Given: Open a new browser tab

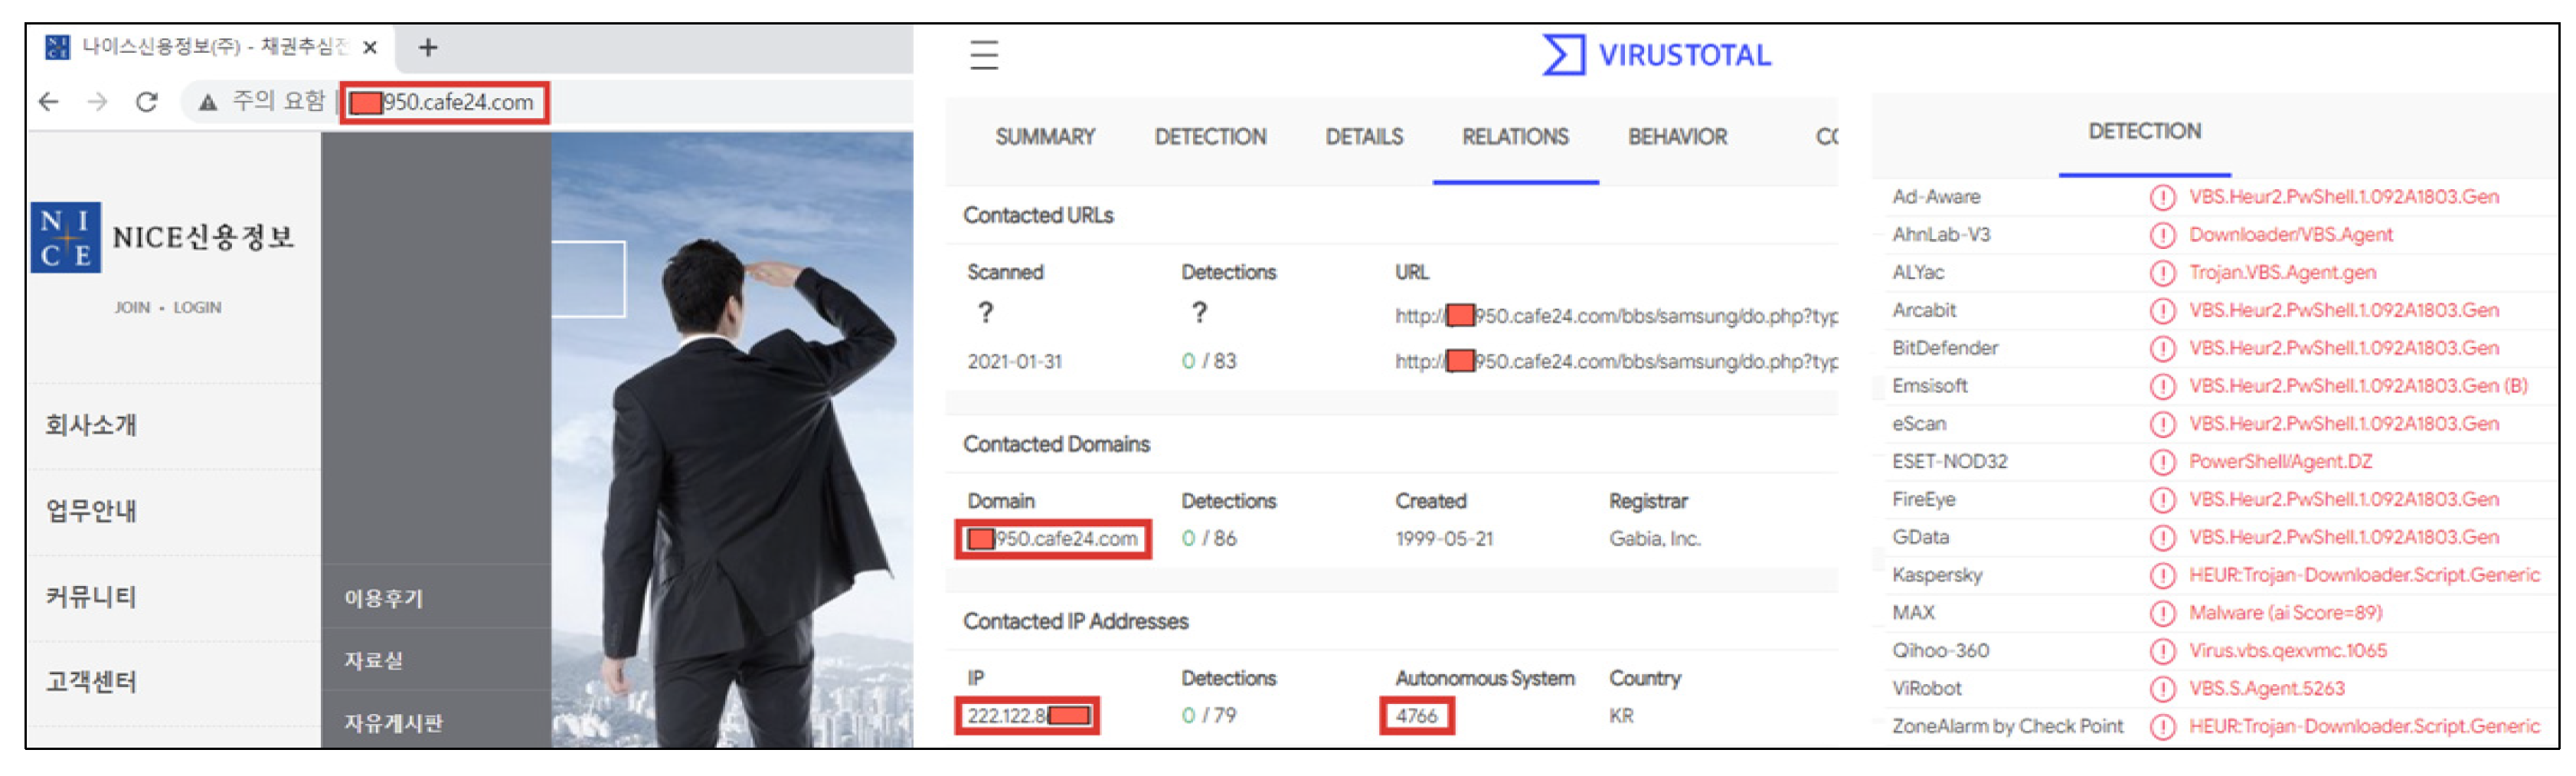Looking at the screenshot, I should 428,47.
